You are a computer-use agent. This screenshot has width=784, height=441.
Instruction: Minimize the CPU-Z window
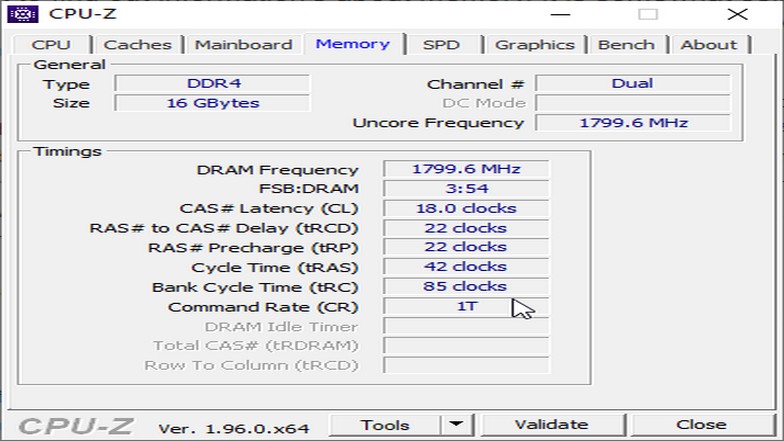point(560,14)
